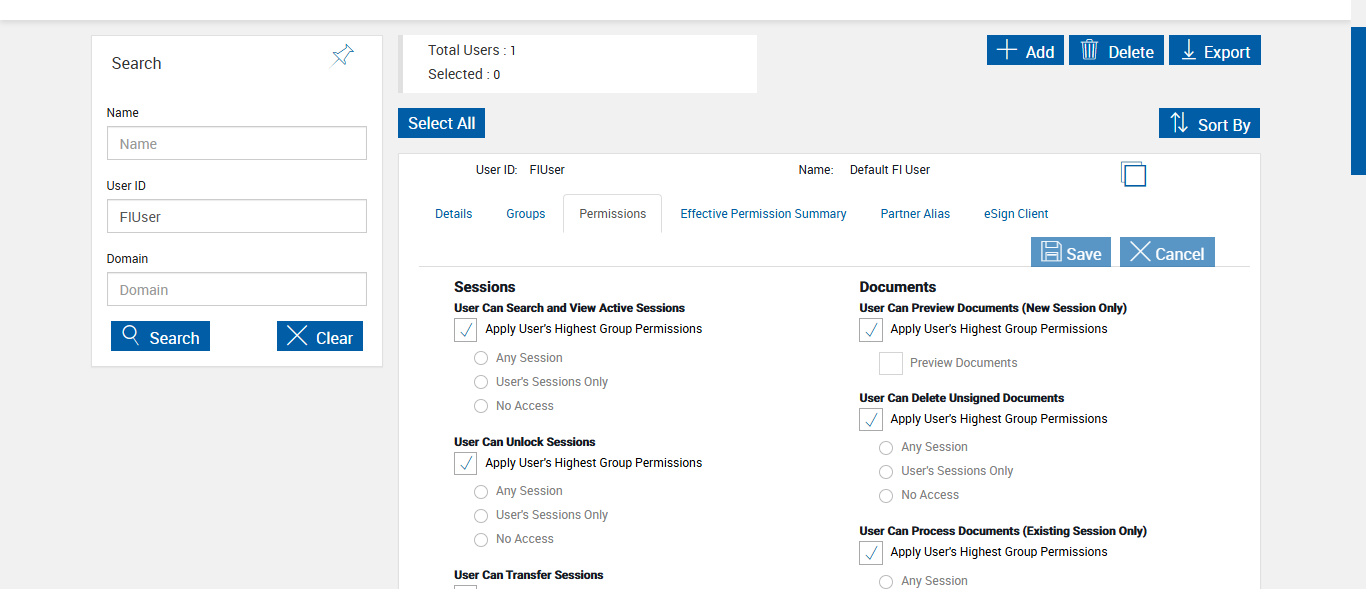Open the Groups tab
Image resolution: width=1366 pixels, height=589 pixels.
coord(525,214)
